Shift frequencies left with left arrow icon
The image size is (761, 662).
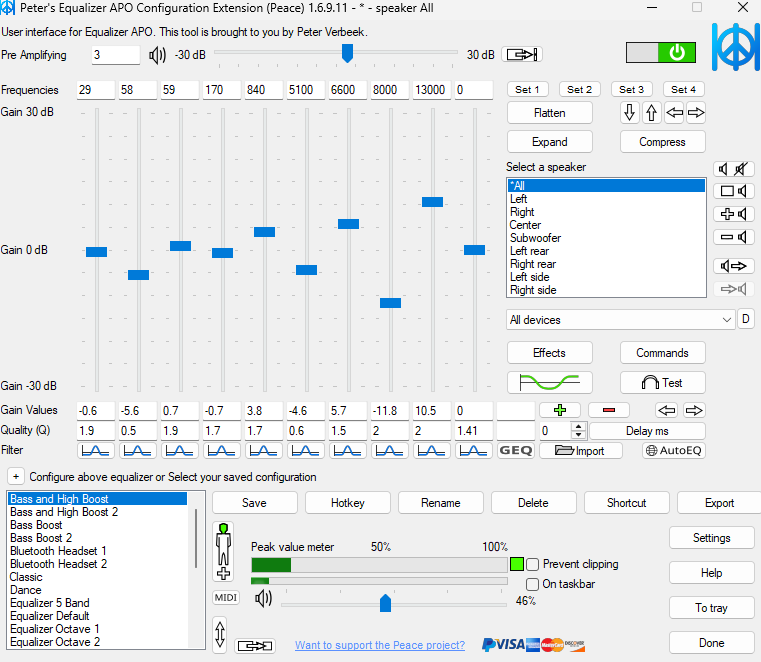674,113
